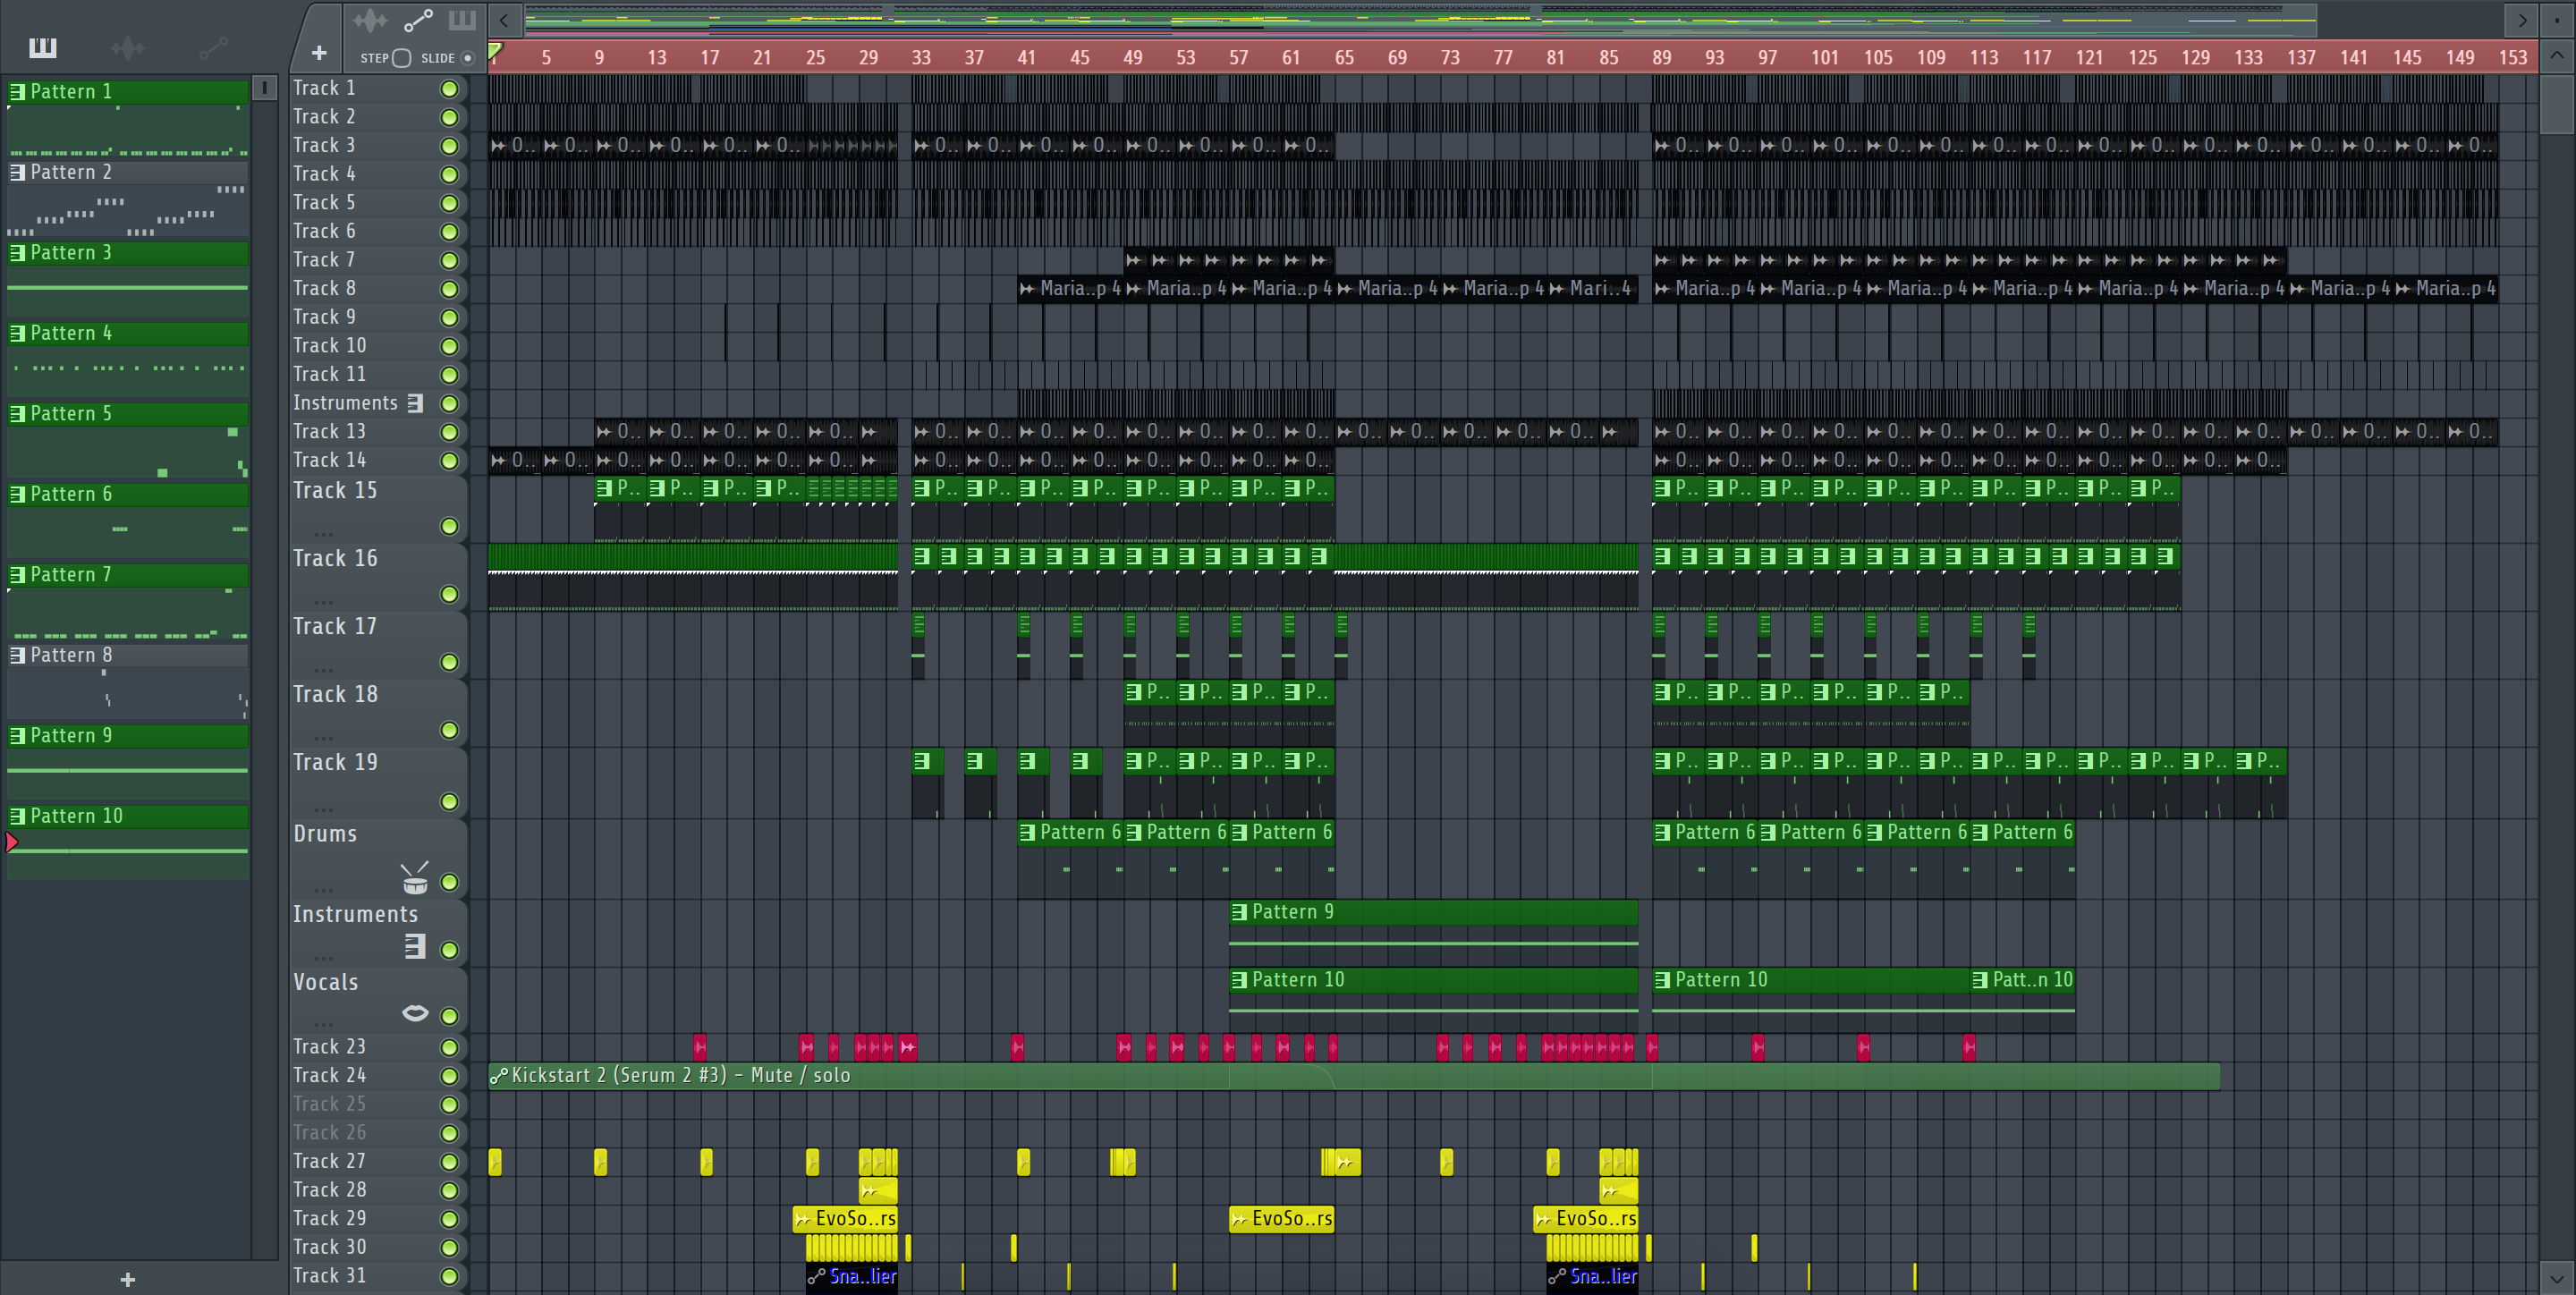Viewport: 2576px width, 1295px height.
Task: Select the Track 23 header
Action: (378, 1047)
